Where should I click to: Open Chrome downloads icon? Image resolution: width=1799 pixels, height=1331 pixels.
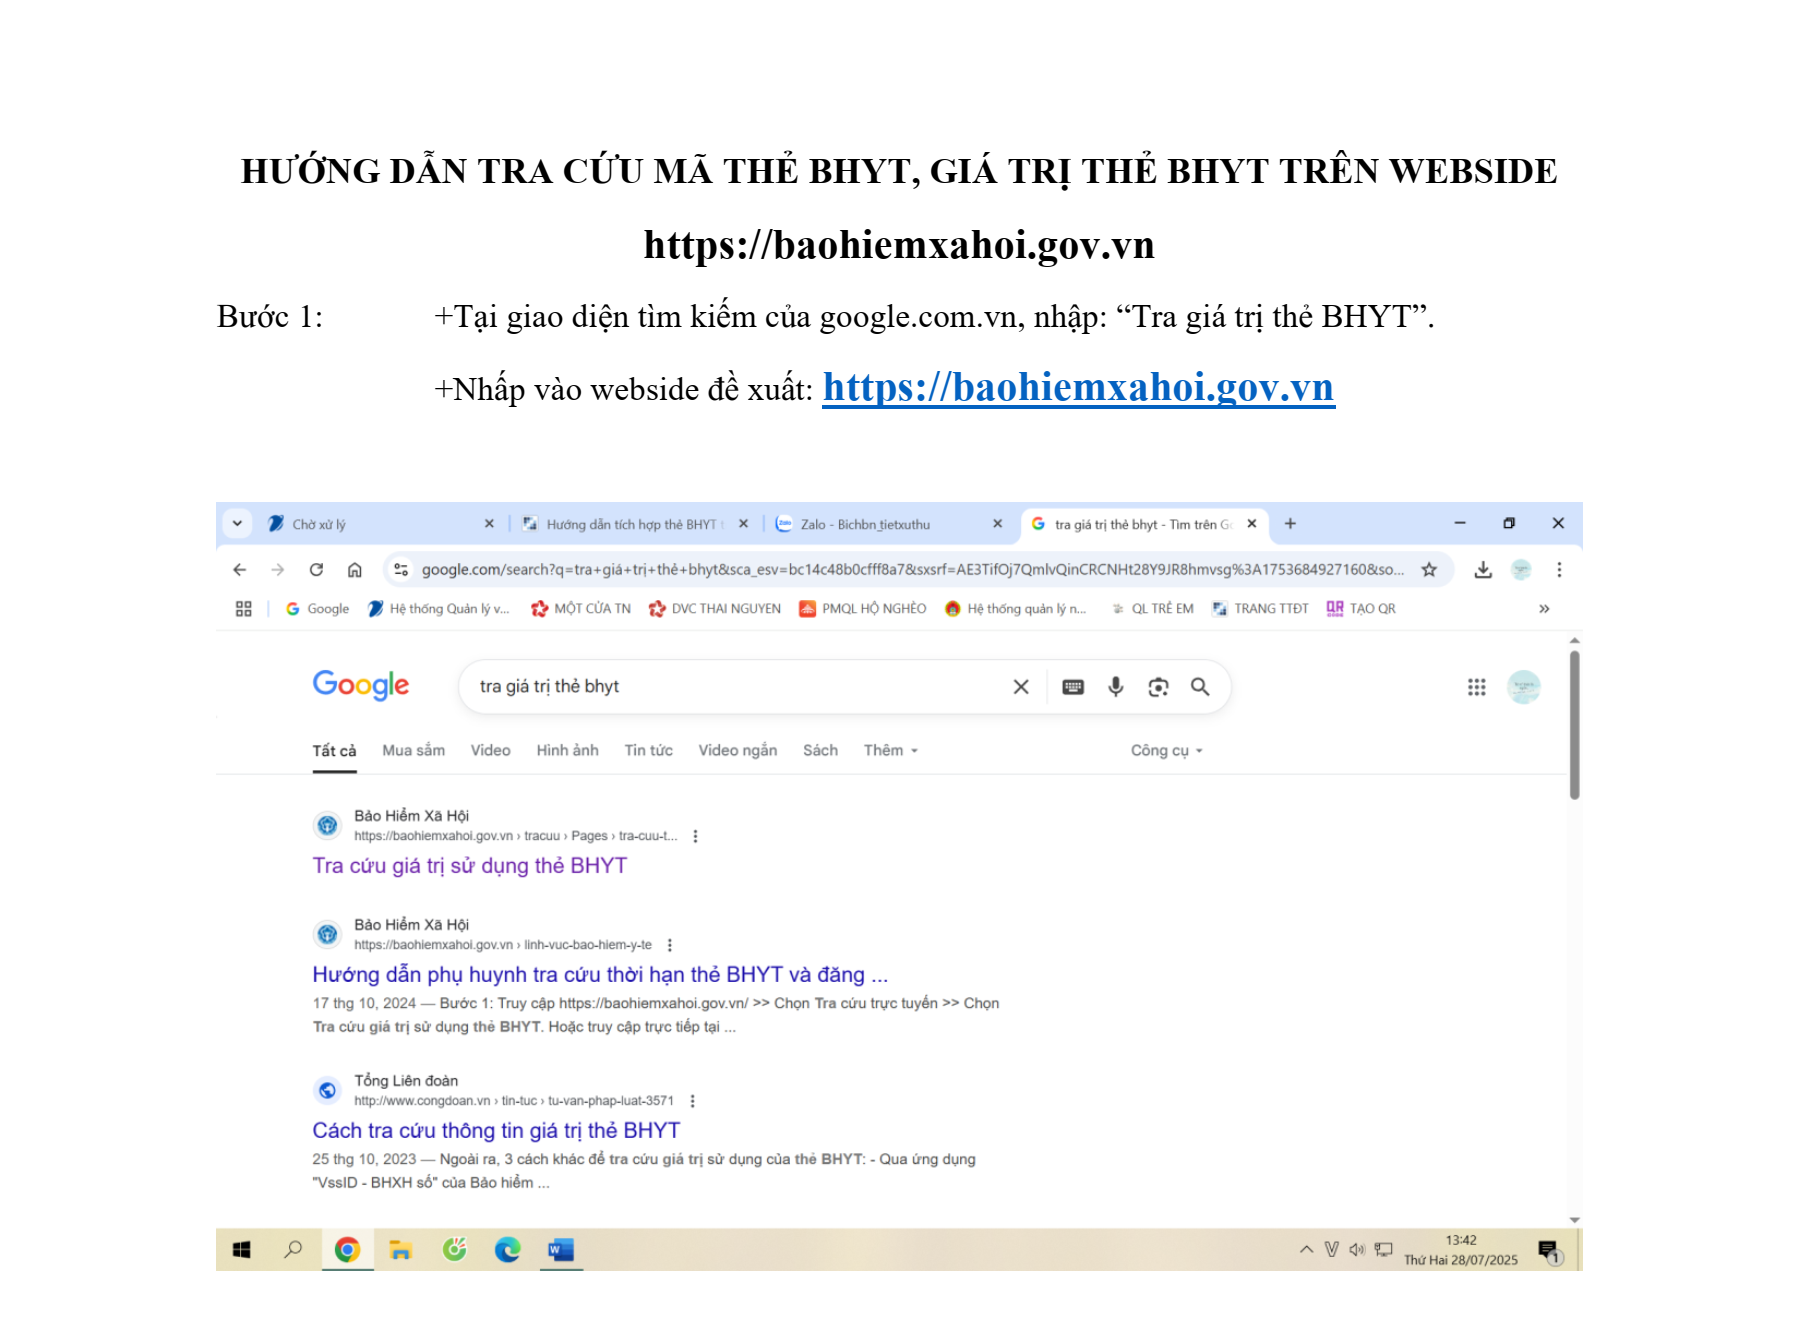[1483, 570]
